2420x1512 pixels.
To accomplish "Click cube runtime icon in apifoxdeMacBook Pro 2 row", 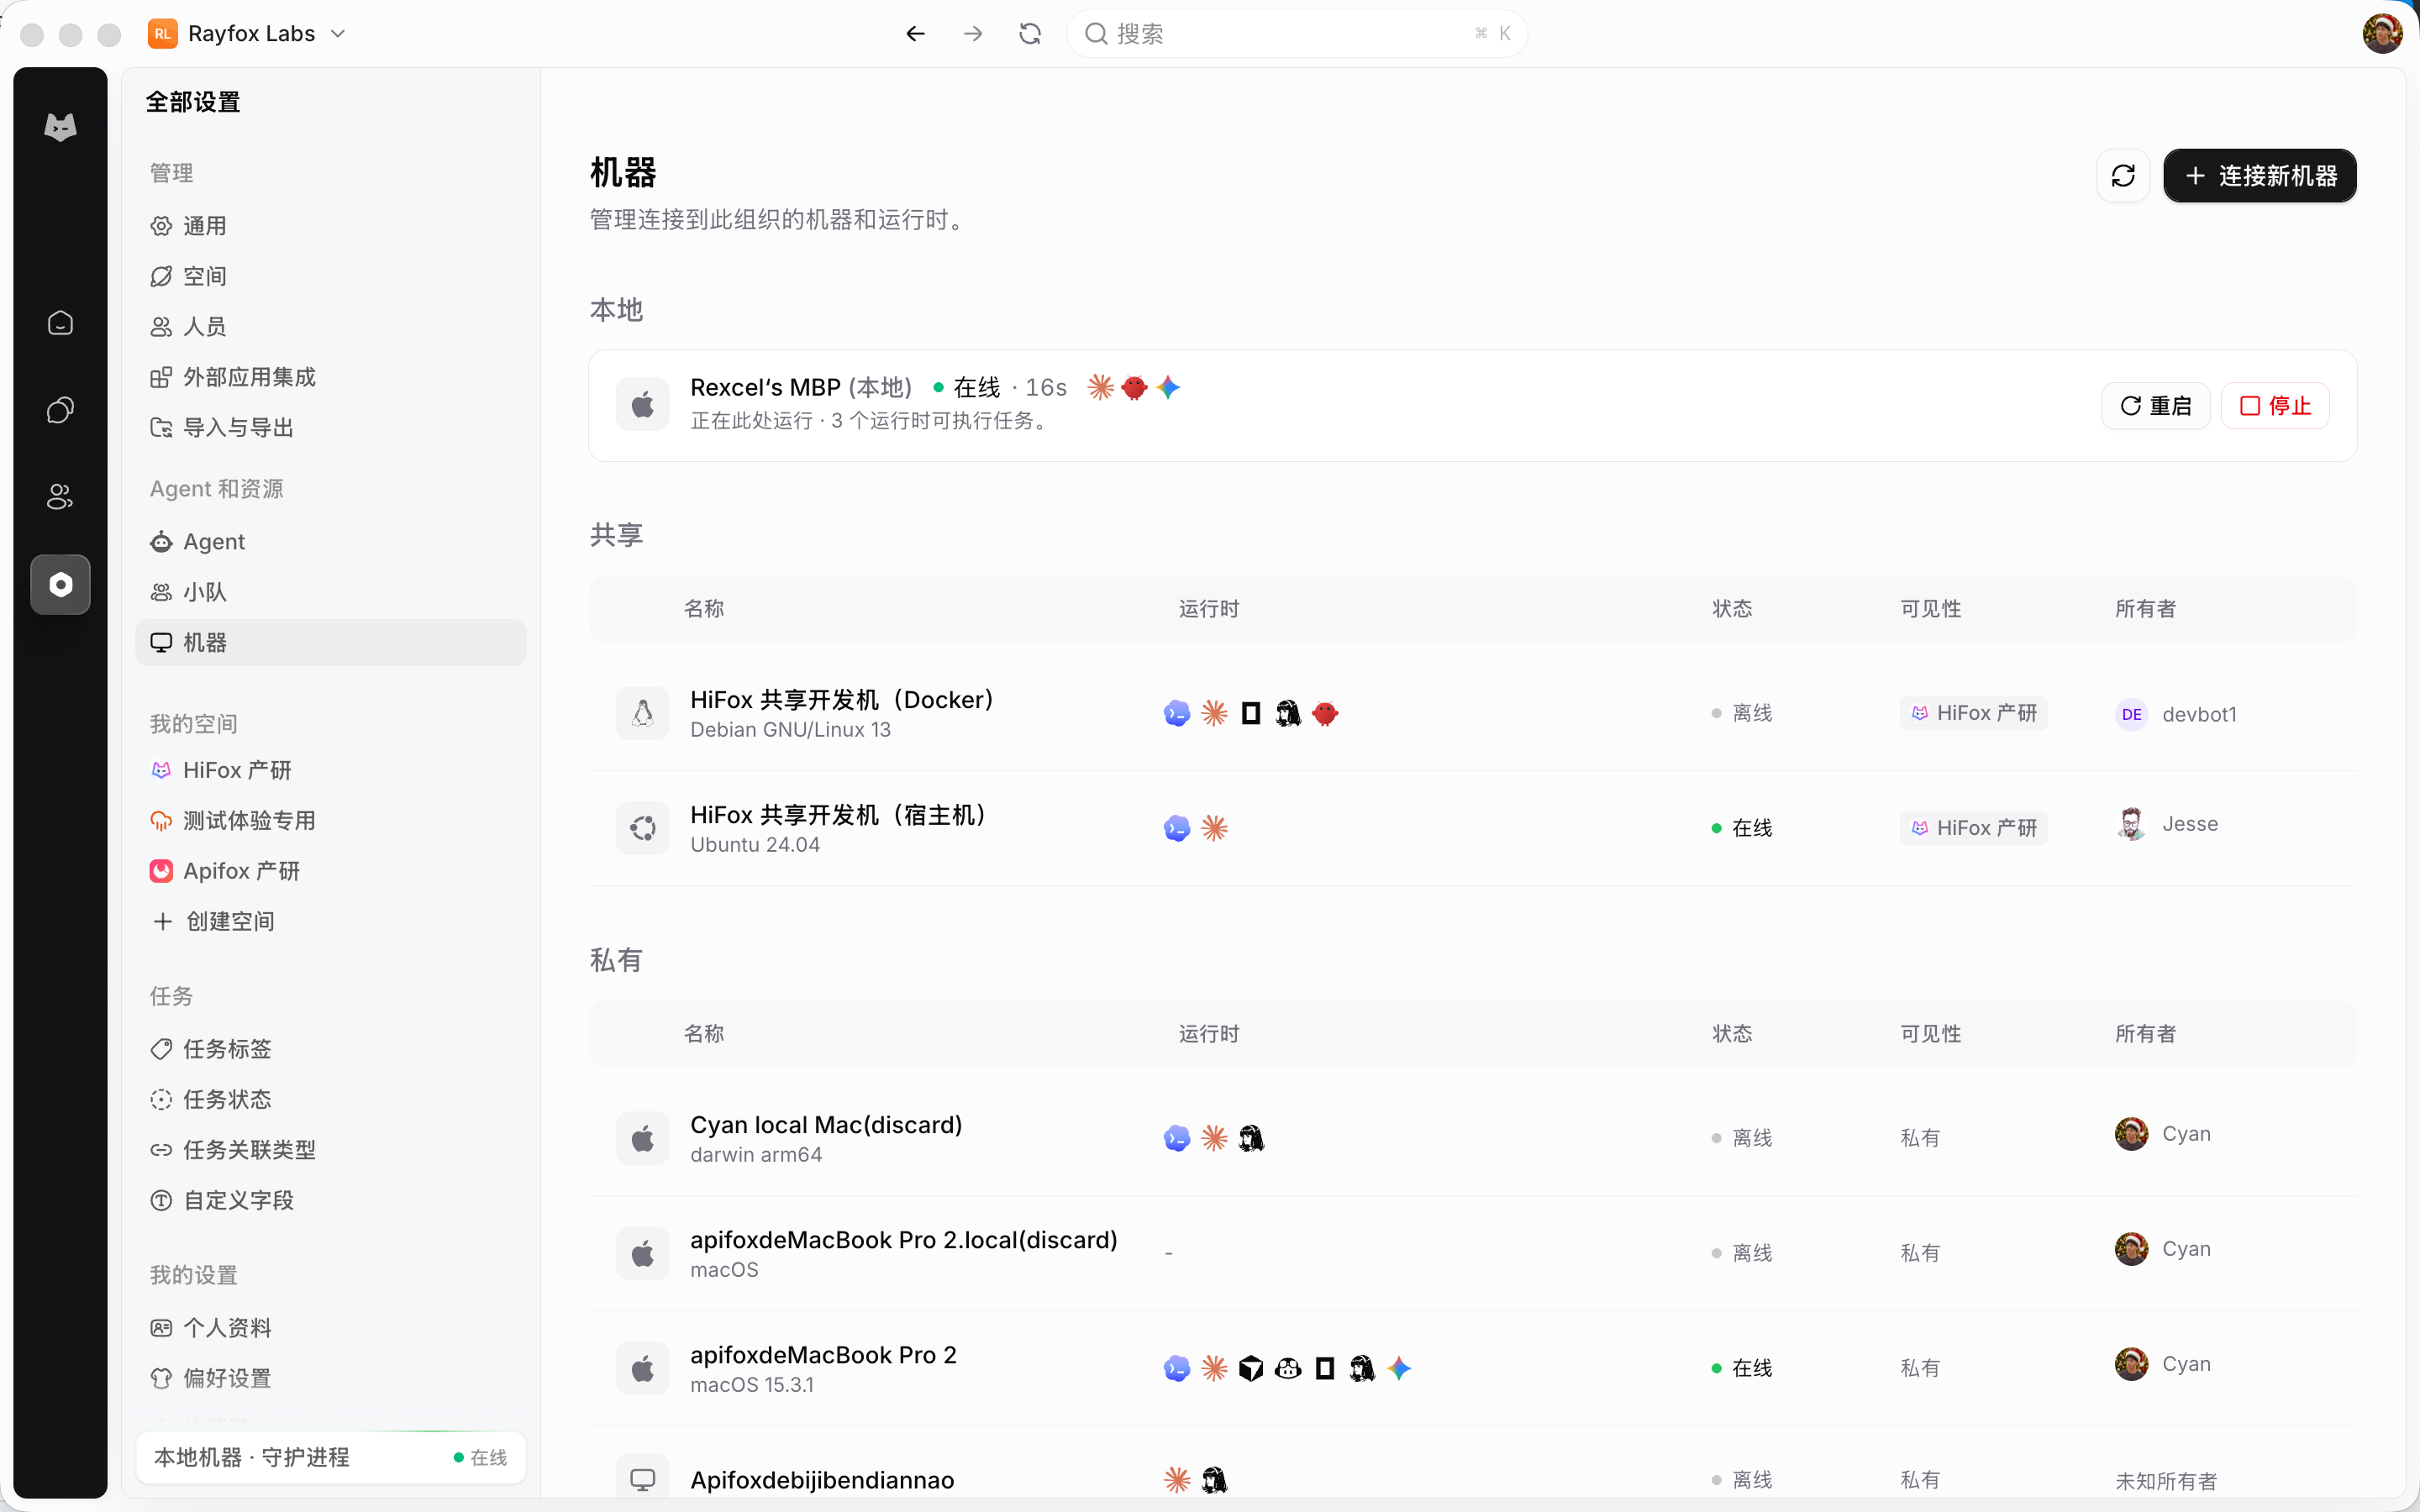I will 1251,1368.
